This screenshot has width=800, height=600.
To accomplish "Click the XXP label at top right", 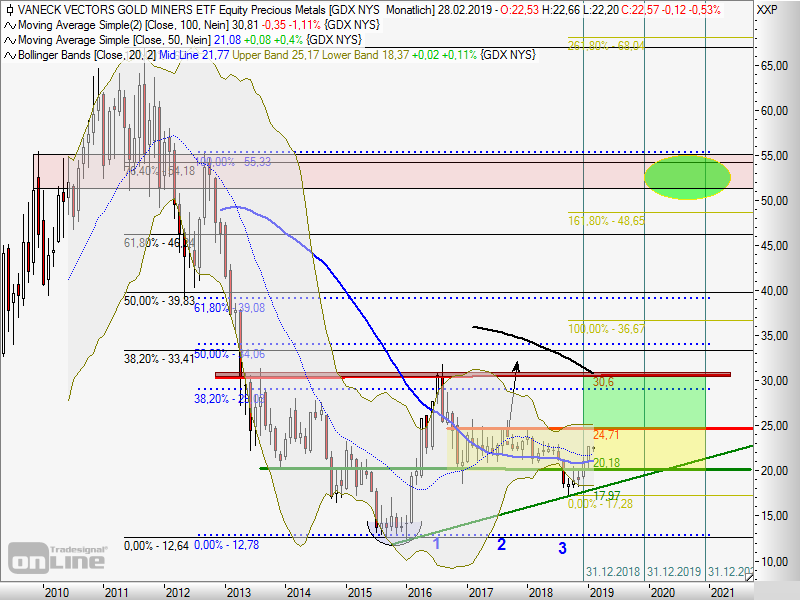I will (767, 10).
